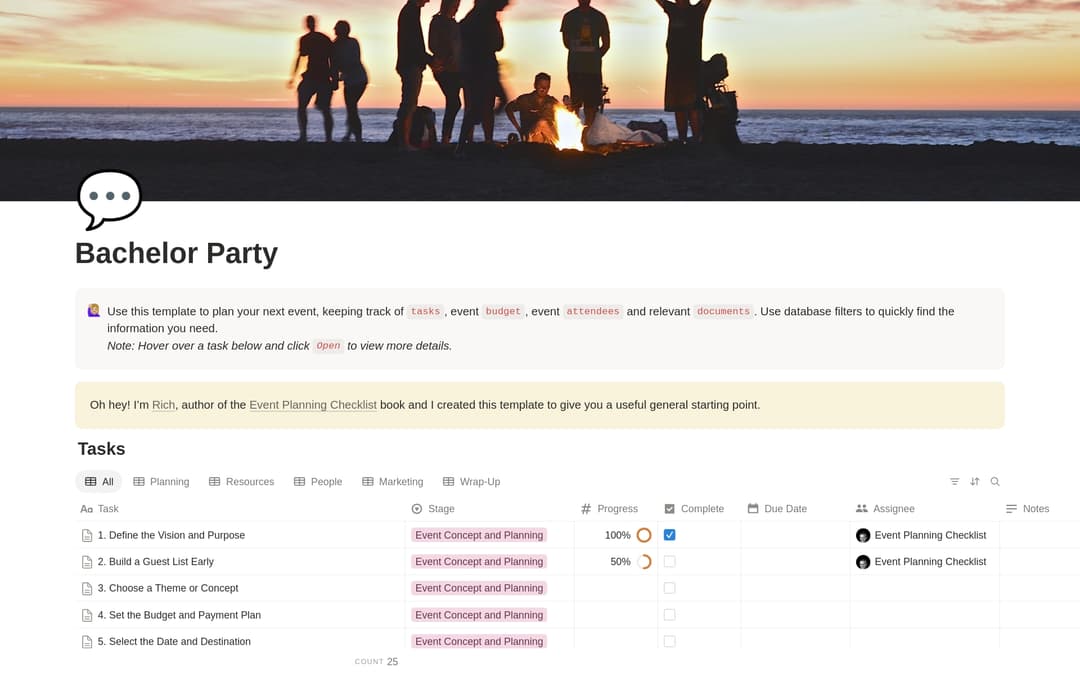Click Stage tag in Choose a Theme row
Image resolution: width=1080 pixels, height=674 pixels.
[479, 588]
